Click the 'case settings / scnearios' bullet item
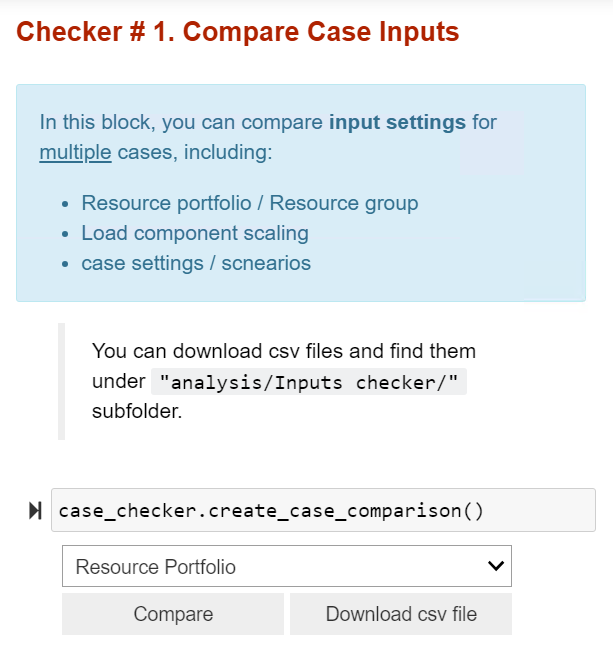613x654 pixels. (196, 263)
